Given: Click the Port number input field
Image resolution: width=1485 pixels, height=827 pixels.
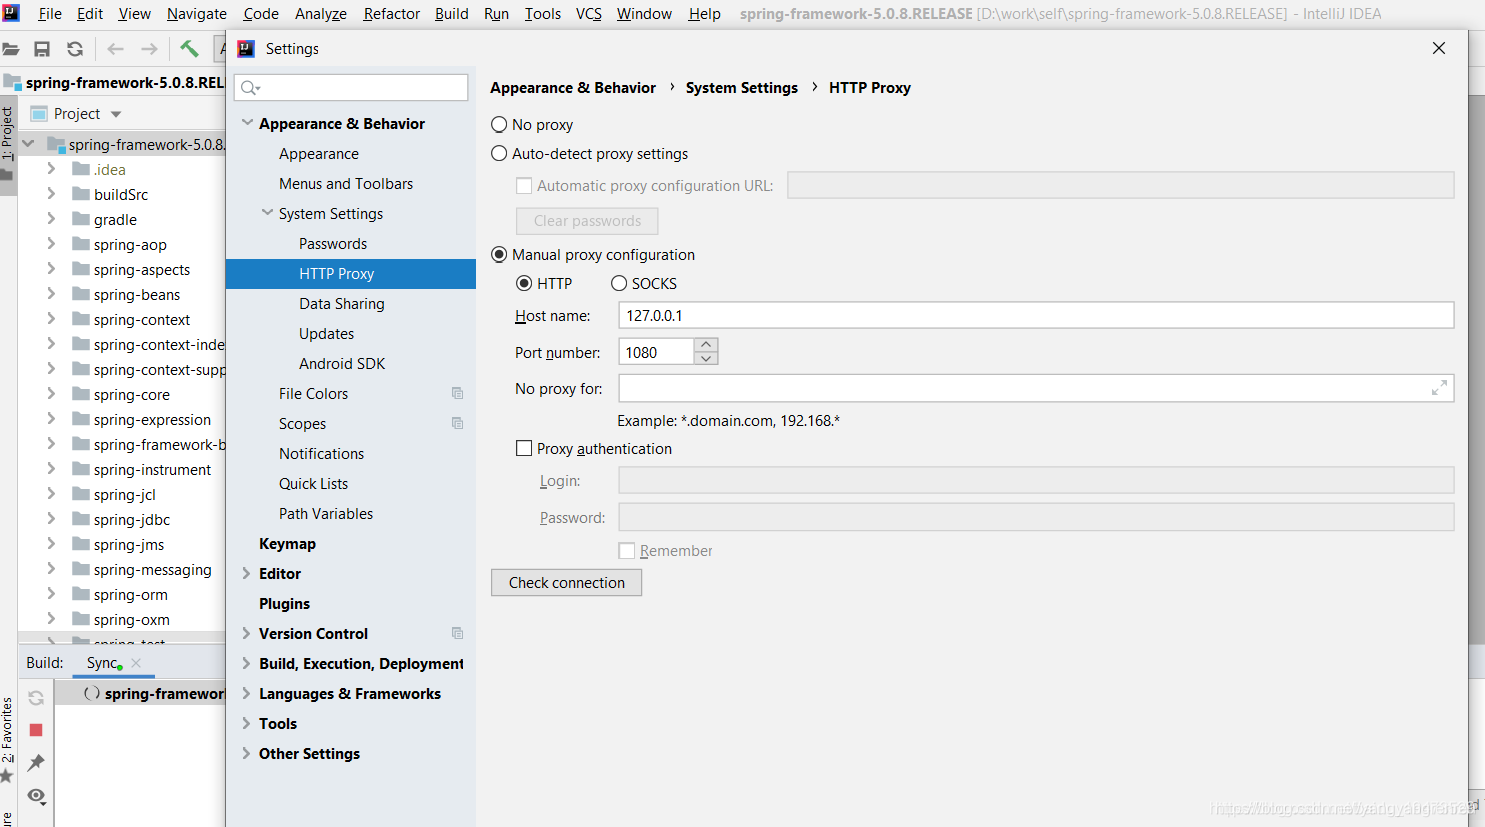Looking at the screenshot, I should (656, 352).
